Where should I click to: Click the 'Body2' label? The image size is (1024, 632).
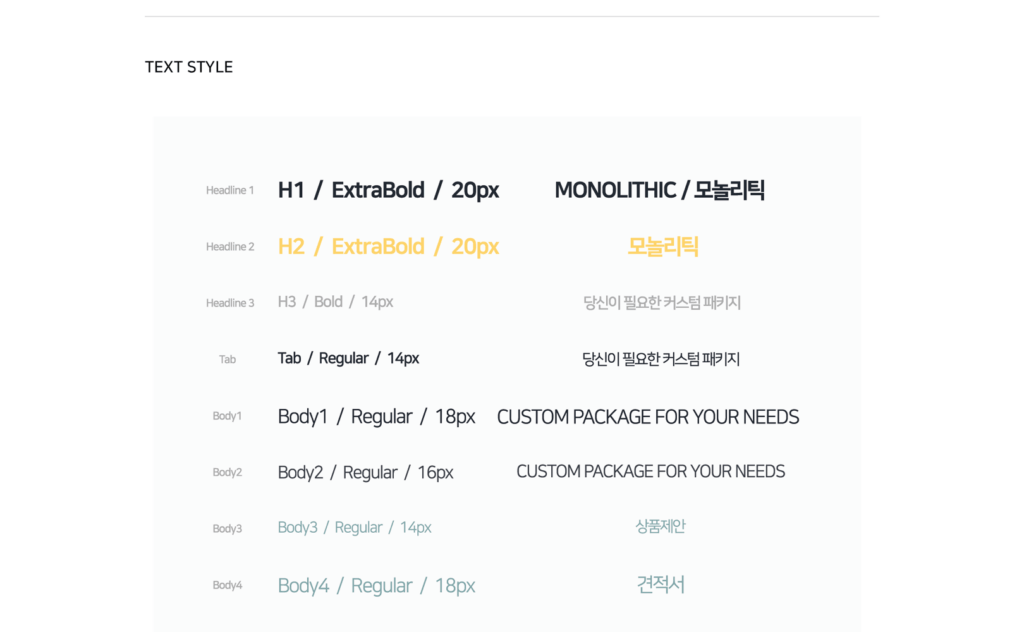(227, 472)
